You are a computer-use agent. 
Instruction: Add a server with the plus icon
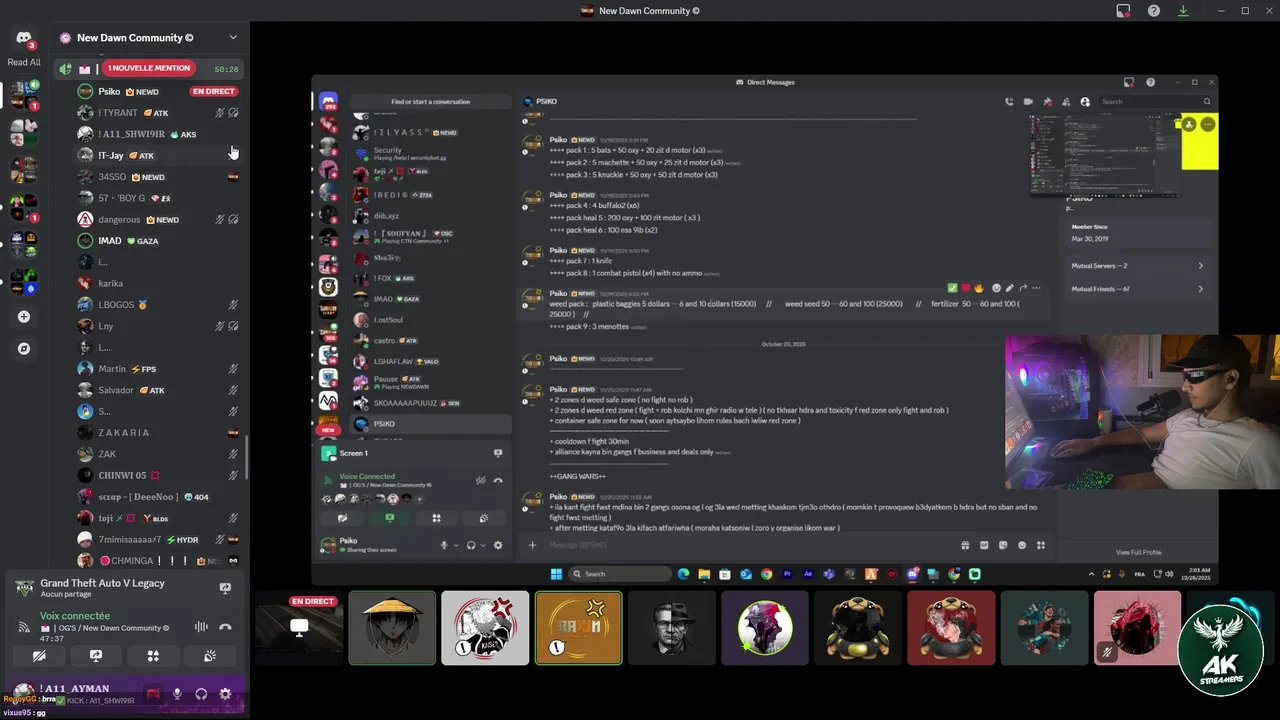24,317
